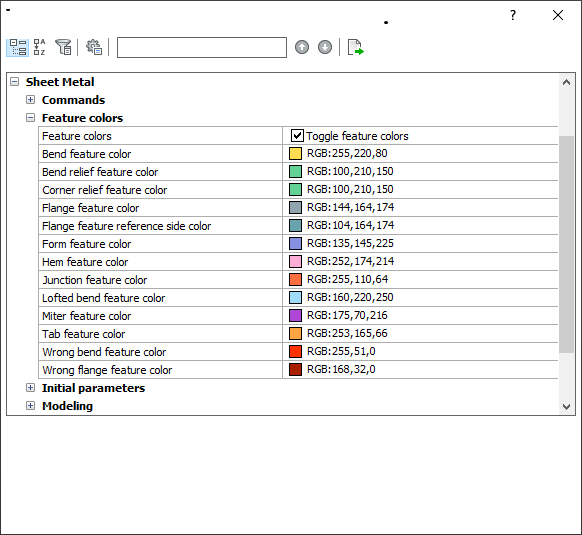Image resolution: width=582 pixels, height=535 pixels.
Task: Expand the Initial parameters section
Action: click(30, 388)
